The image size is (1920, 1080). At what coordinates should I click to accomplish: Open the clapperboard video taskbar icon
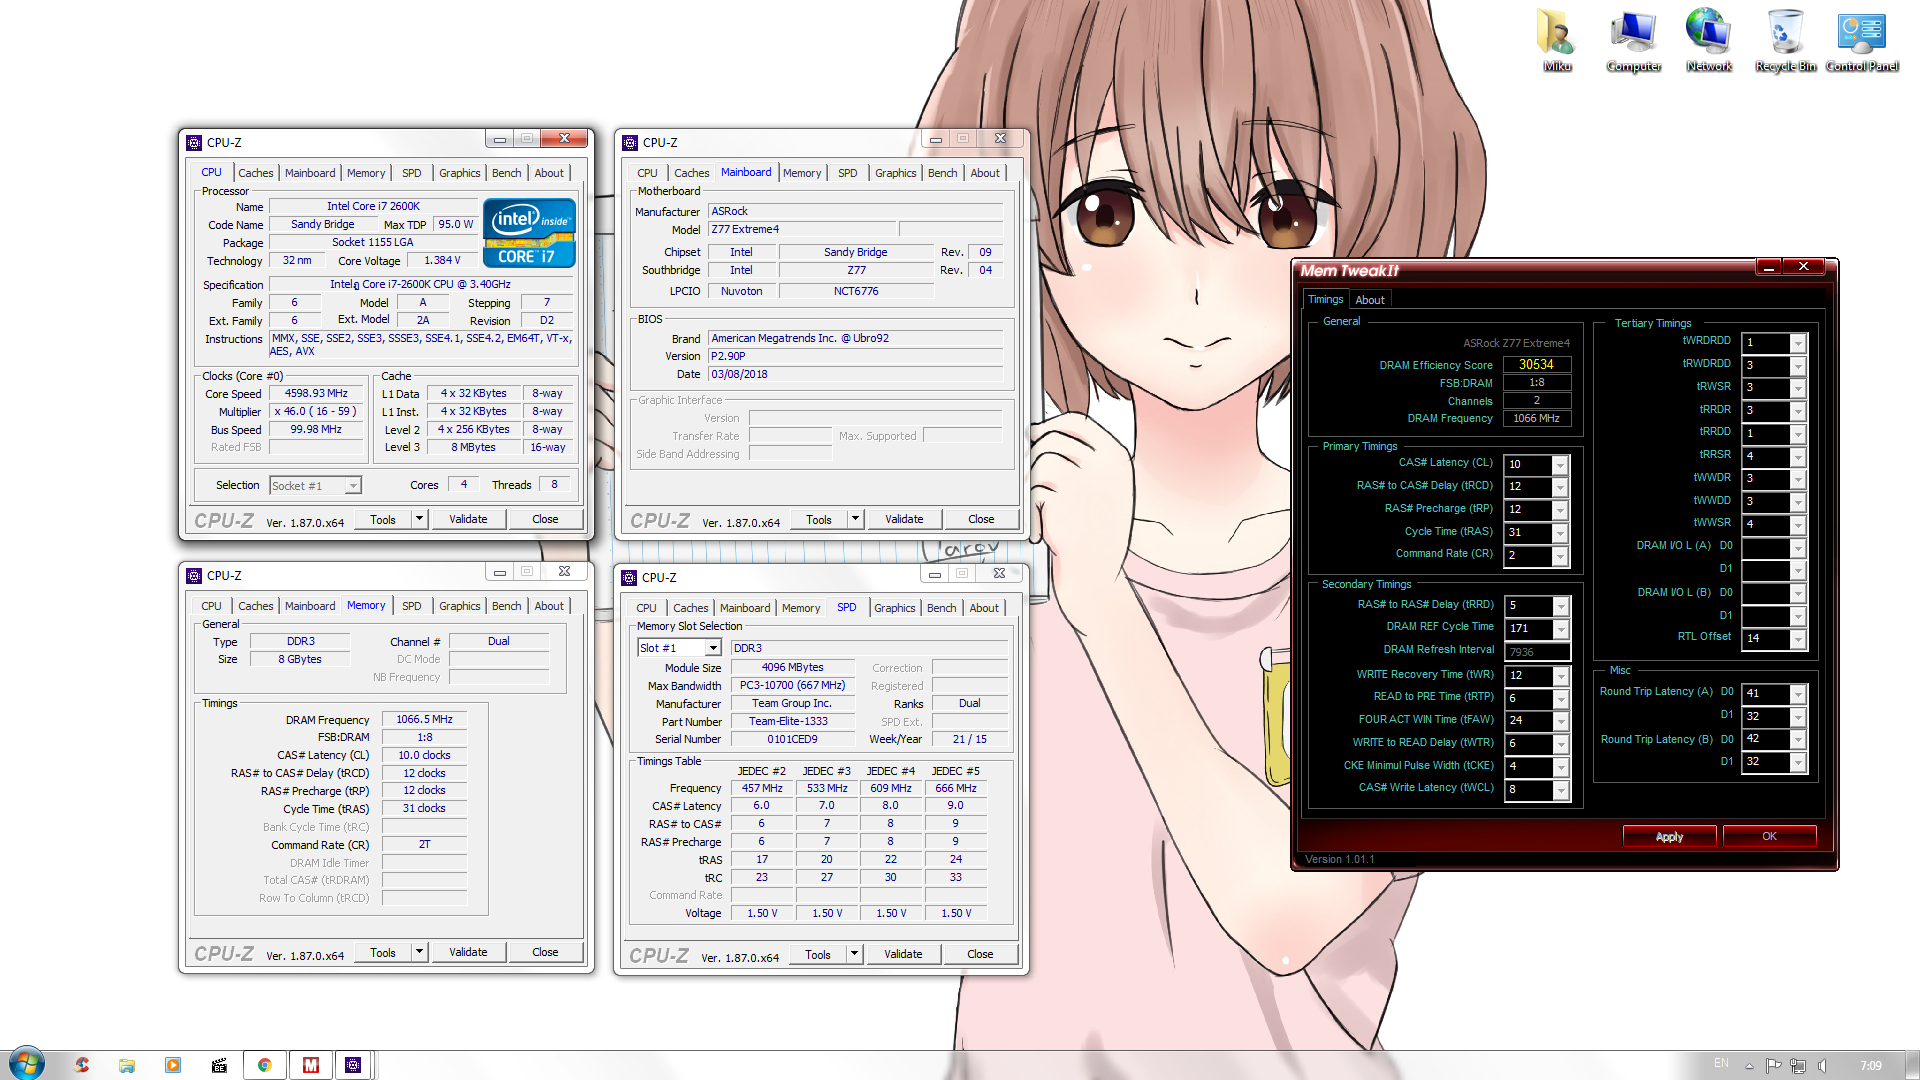219,1065
